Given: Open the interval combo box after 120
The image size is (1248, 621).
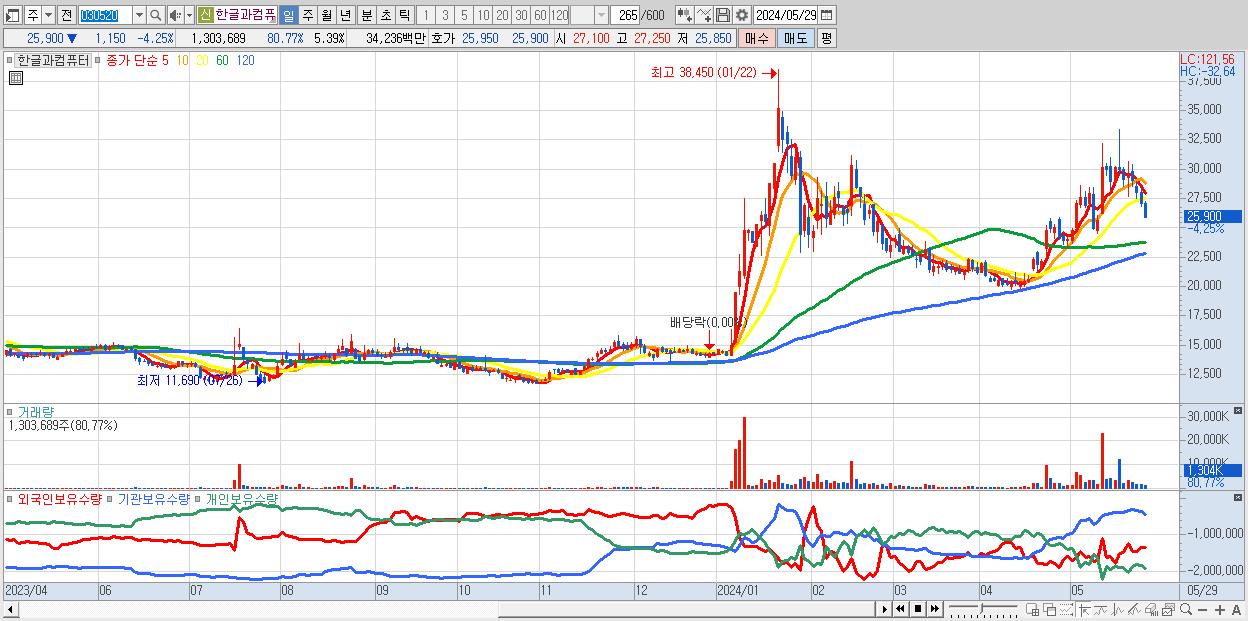Looking at the screenshot, I should point(590,15).
